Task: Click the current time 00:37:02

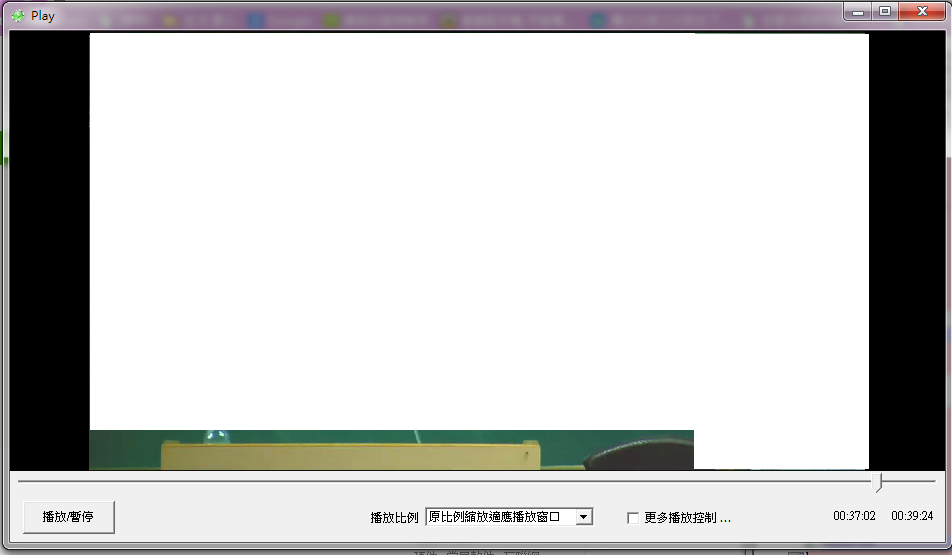Action: (x=854, y=516)
